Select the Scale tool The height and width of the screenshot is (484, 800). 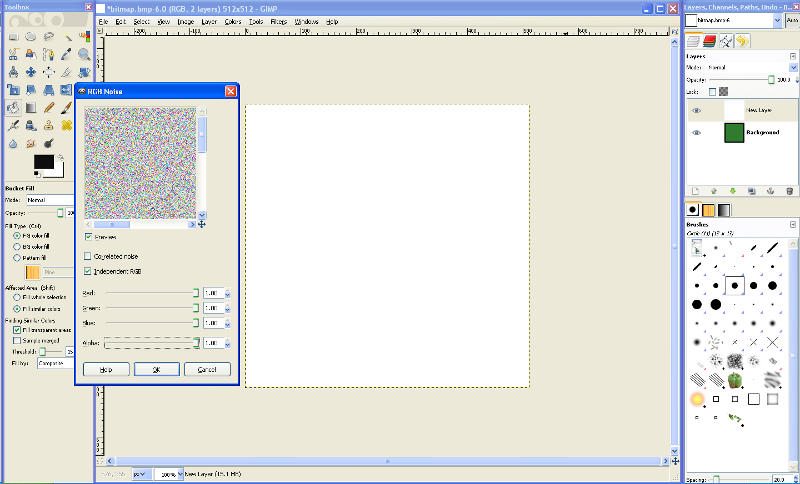click(x=13, y=90)
